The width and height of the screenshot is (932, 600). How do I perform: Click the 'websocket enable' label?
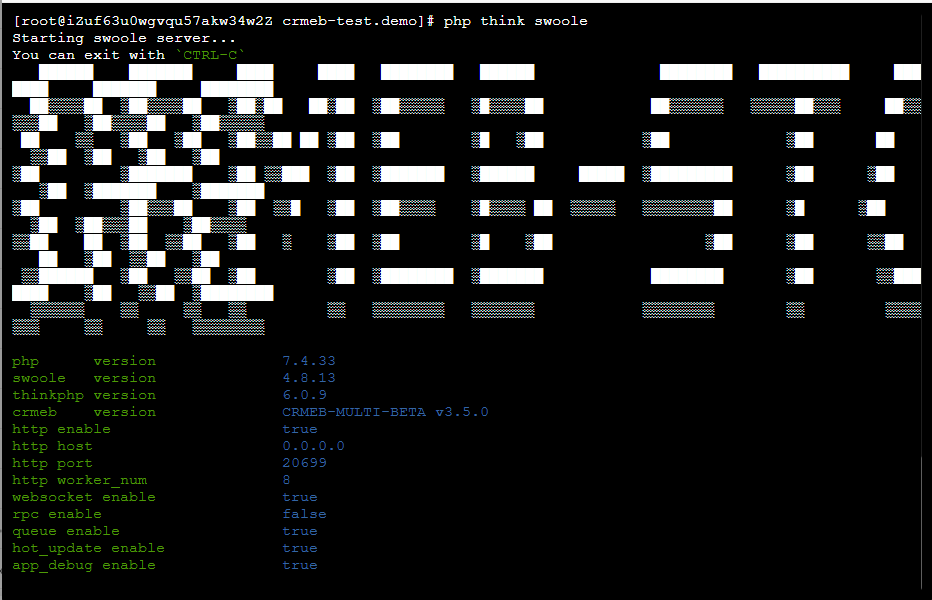click(84, 497)
